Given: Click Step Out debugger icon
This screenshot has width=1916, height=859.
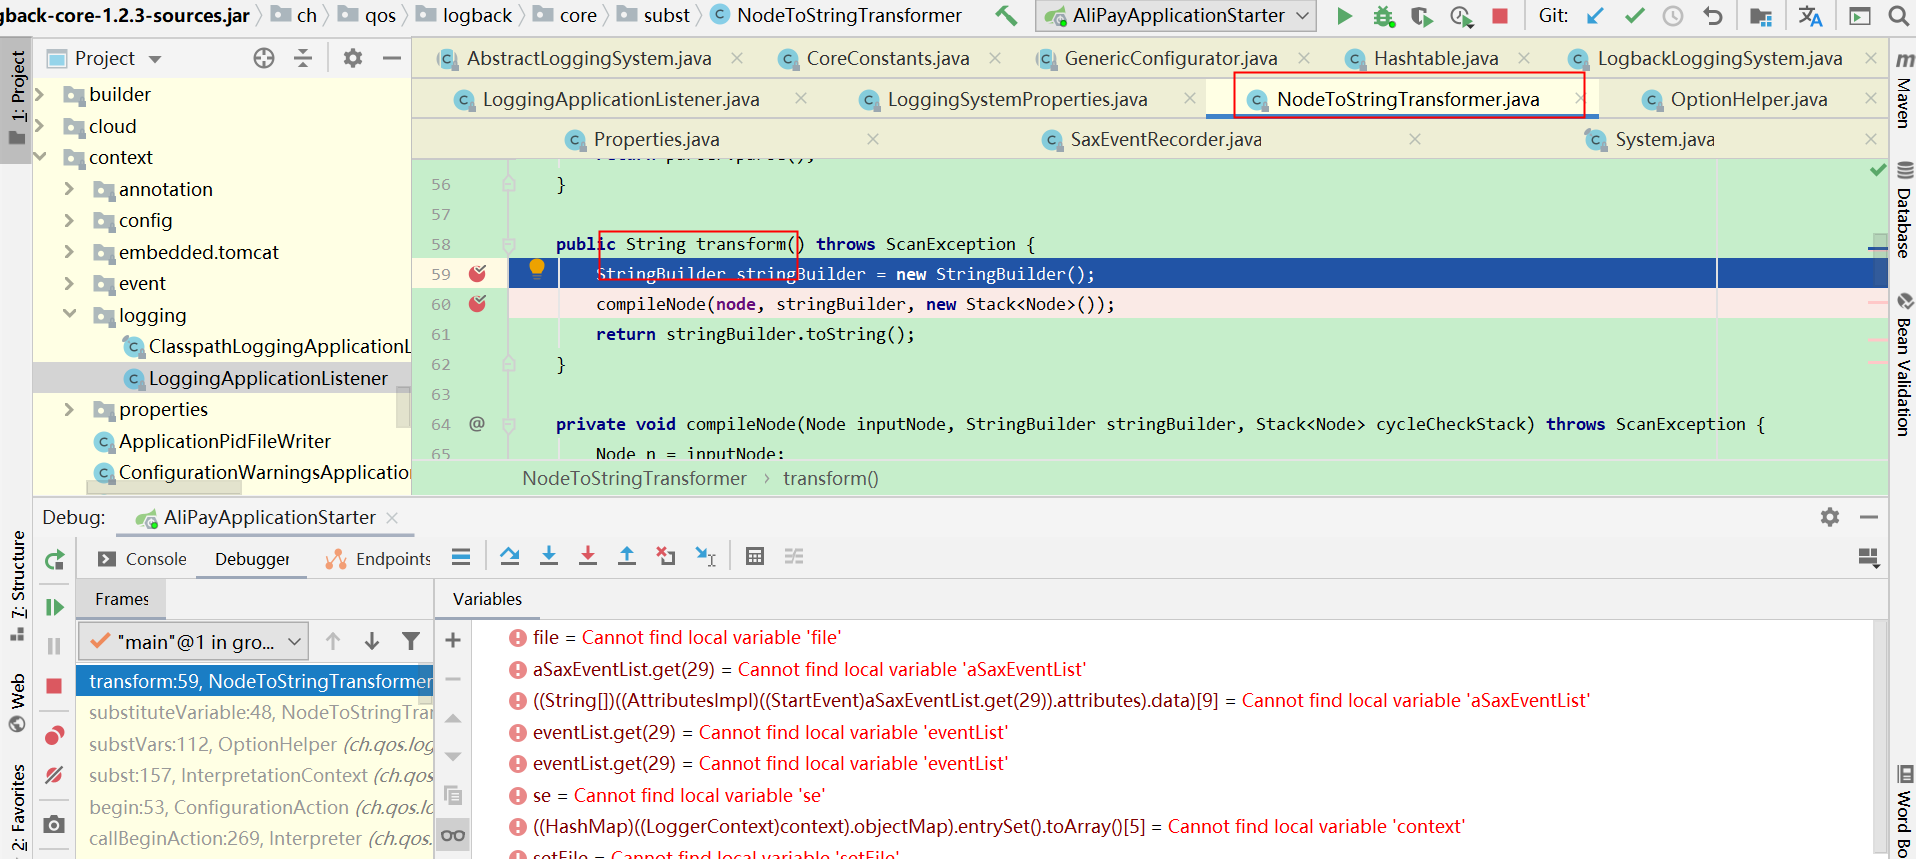Looking at the screenshot, I should click(627, 556).
